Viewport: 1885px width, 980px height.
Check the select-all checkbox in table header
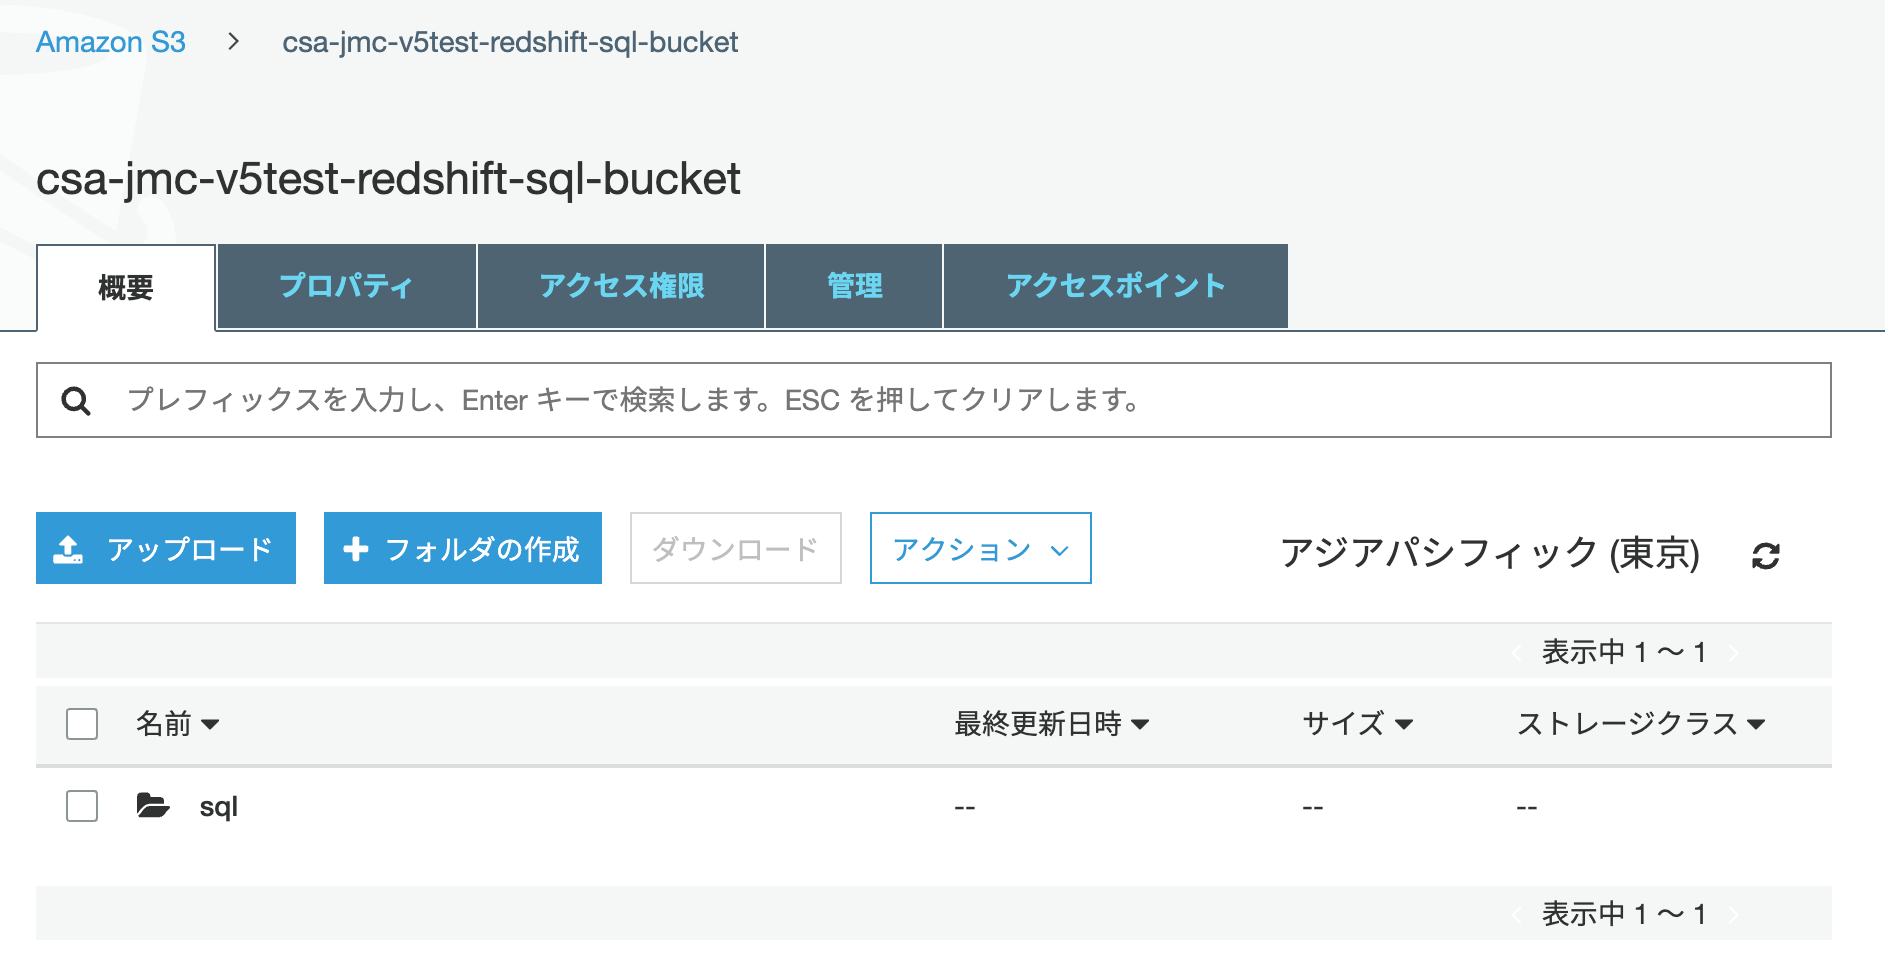pyautogui.click(x=81, y=725)
